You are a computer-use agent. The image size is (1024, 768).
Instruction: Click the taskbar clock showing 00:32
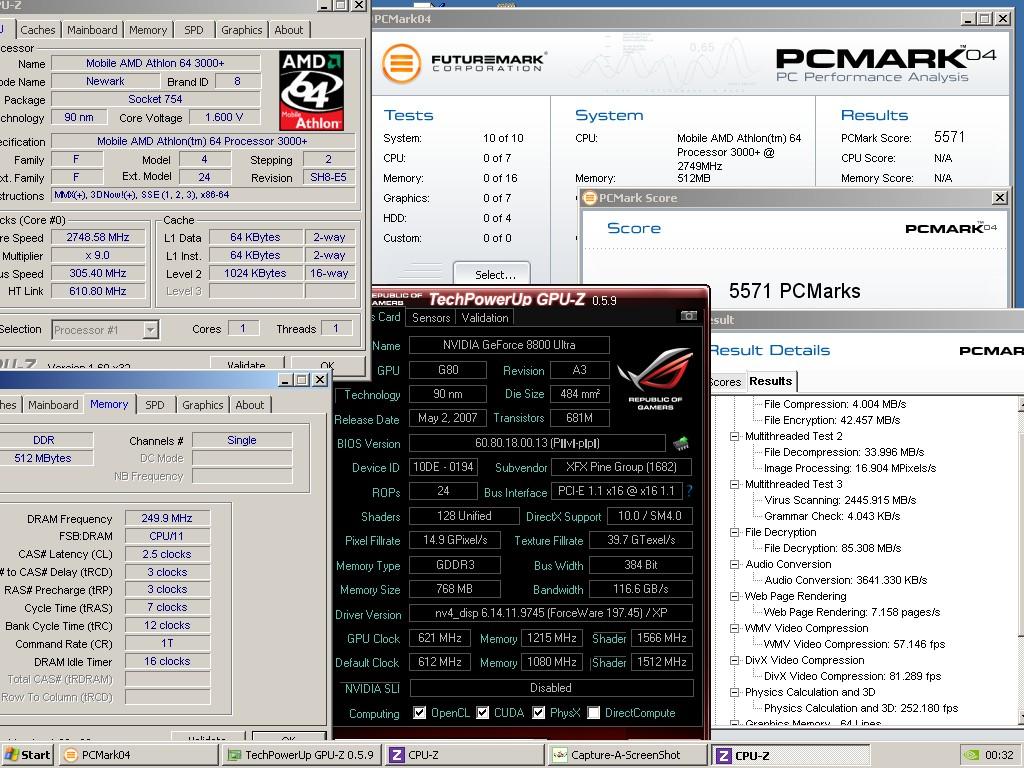pos(999,755)
